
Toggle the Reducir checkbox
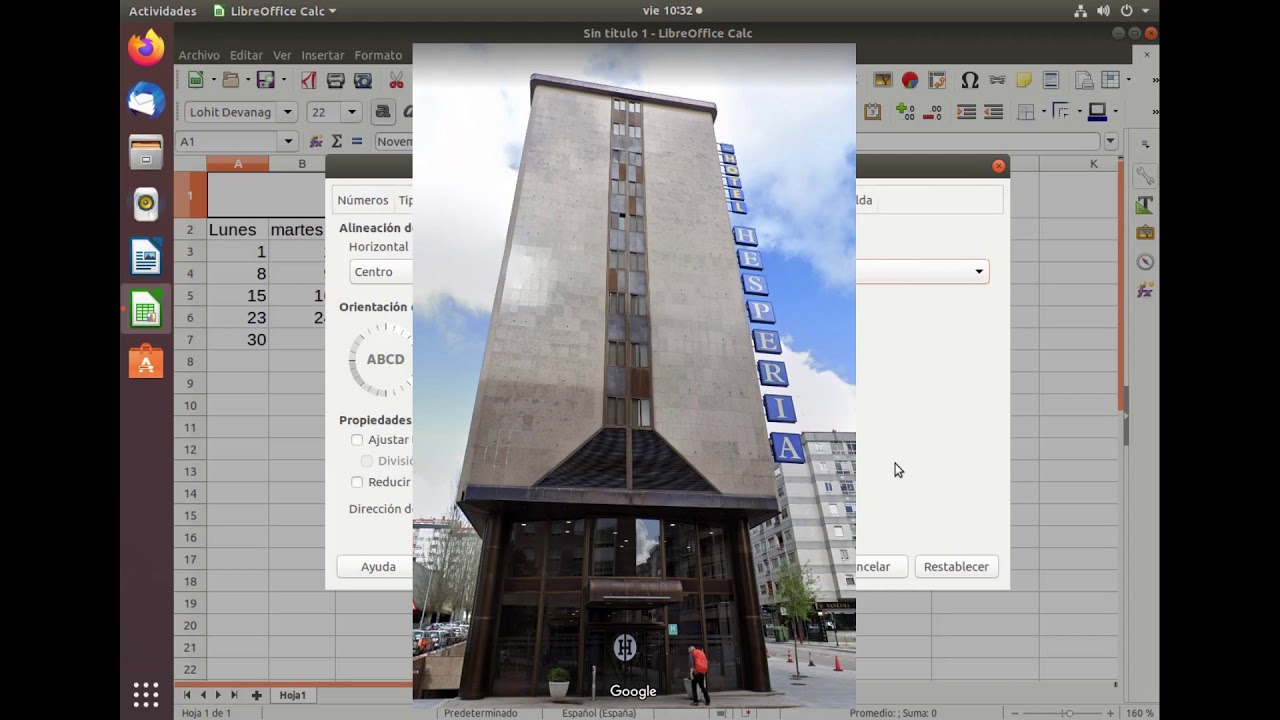(x=357, y=482)
